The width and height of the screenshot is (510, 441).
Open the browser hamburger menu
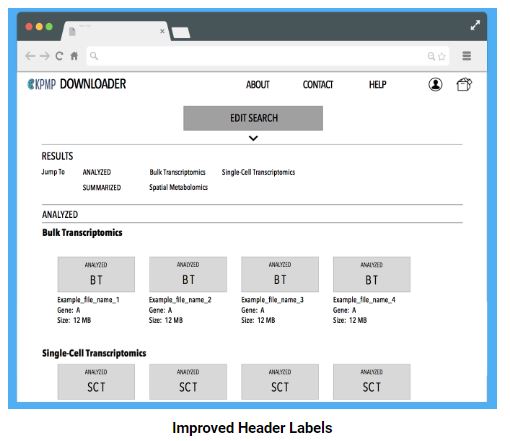click(x=466, y=56)
